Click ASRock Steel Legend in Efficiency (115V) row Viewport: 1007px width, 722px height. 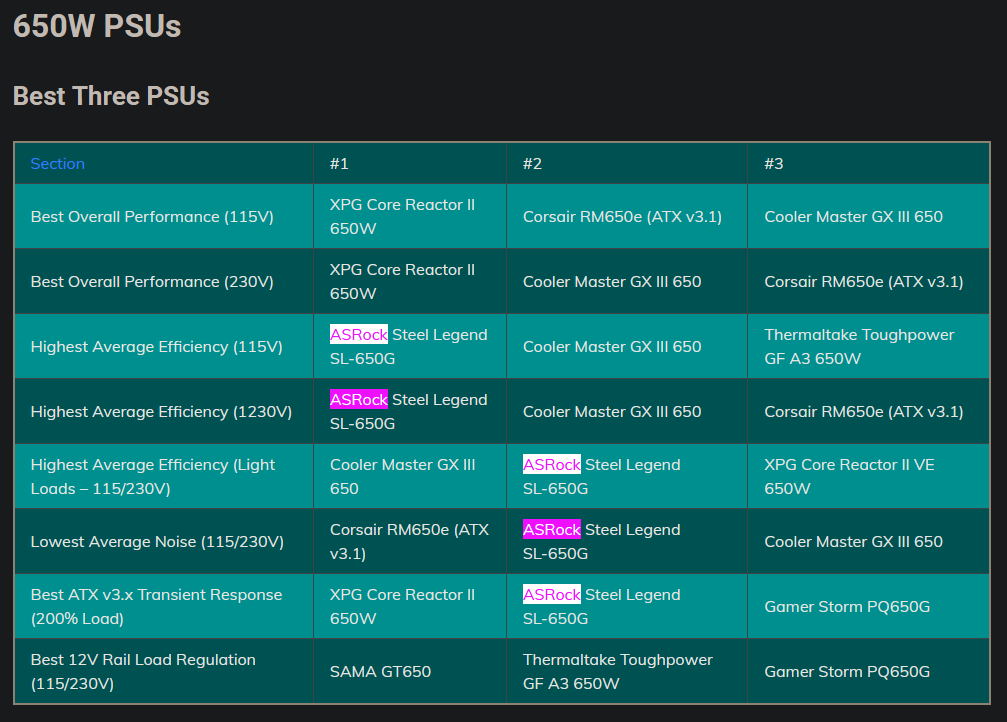point(408,346)
